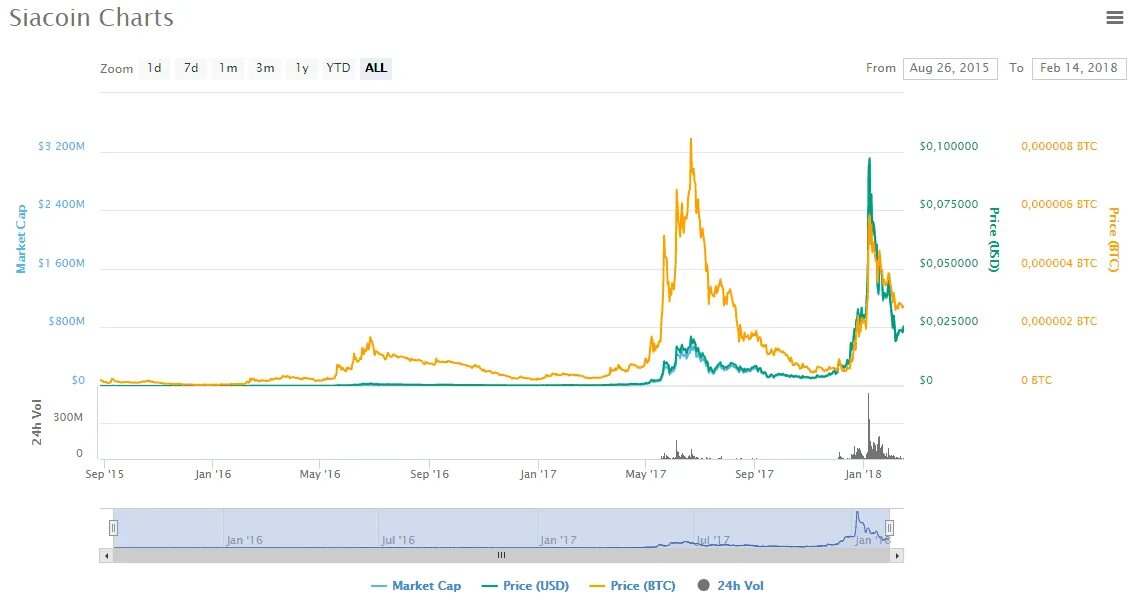Click the navigator scrollbar thumb grip

[x=502, y=555]
